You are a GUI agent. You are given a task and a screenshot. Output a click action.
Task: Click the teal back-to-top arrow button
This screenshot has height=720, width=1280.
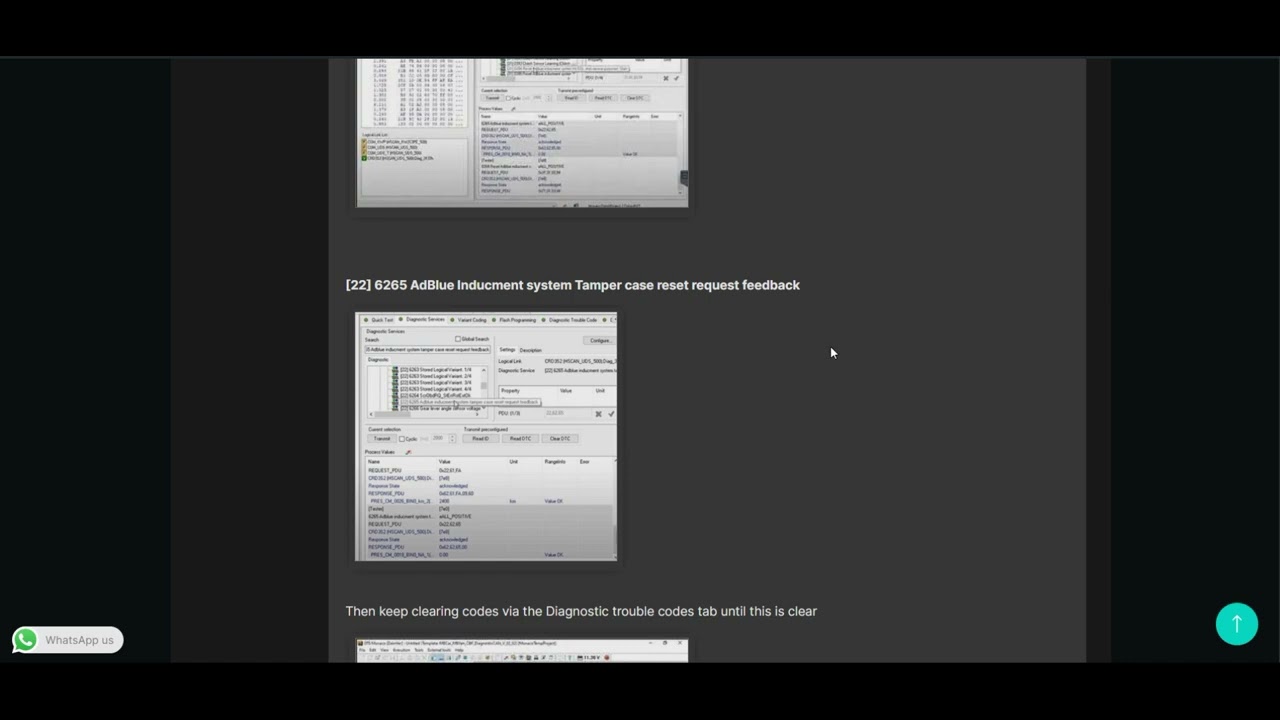[x=1237, y=624]
